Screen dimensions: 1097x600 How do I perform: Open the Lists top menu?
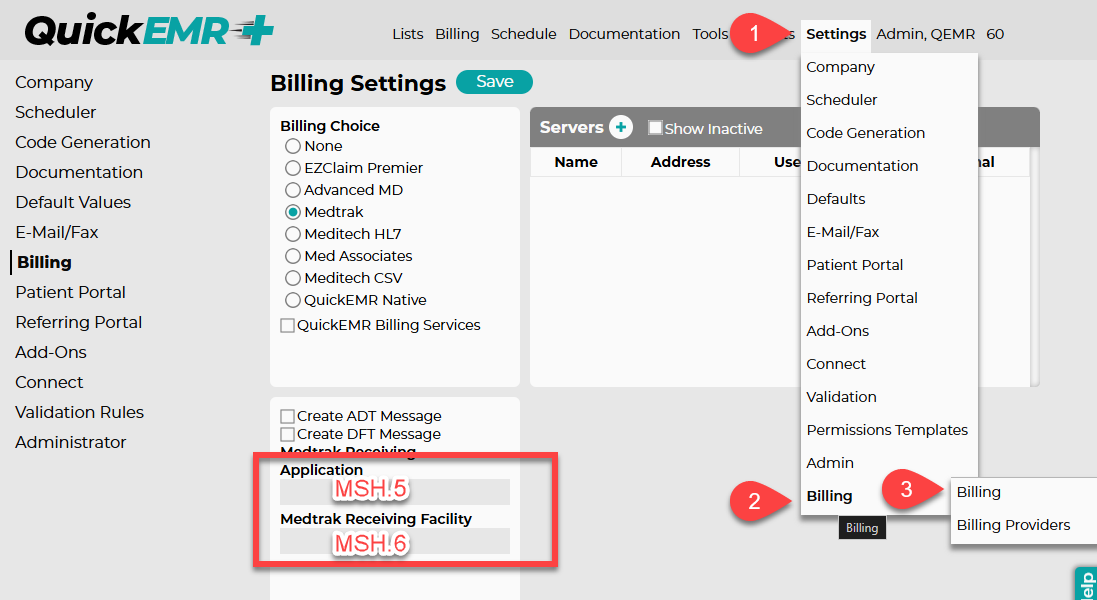[x=408, y=34]
